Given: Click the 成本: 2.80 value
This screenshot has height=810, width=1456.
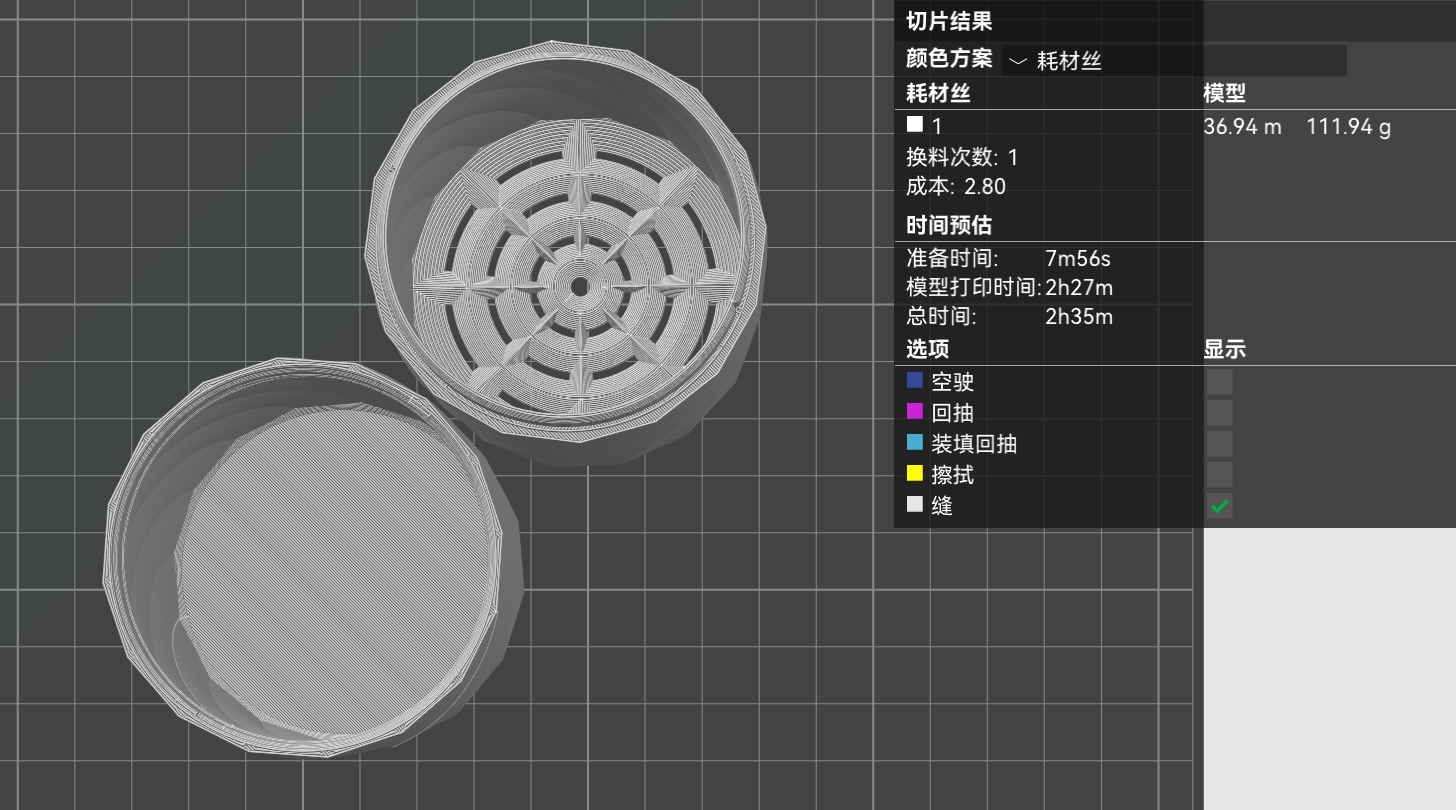Looking at the screenshot, I should pyautogui.click(x=955, y=187).
